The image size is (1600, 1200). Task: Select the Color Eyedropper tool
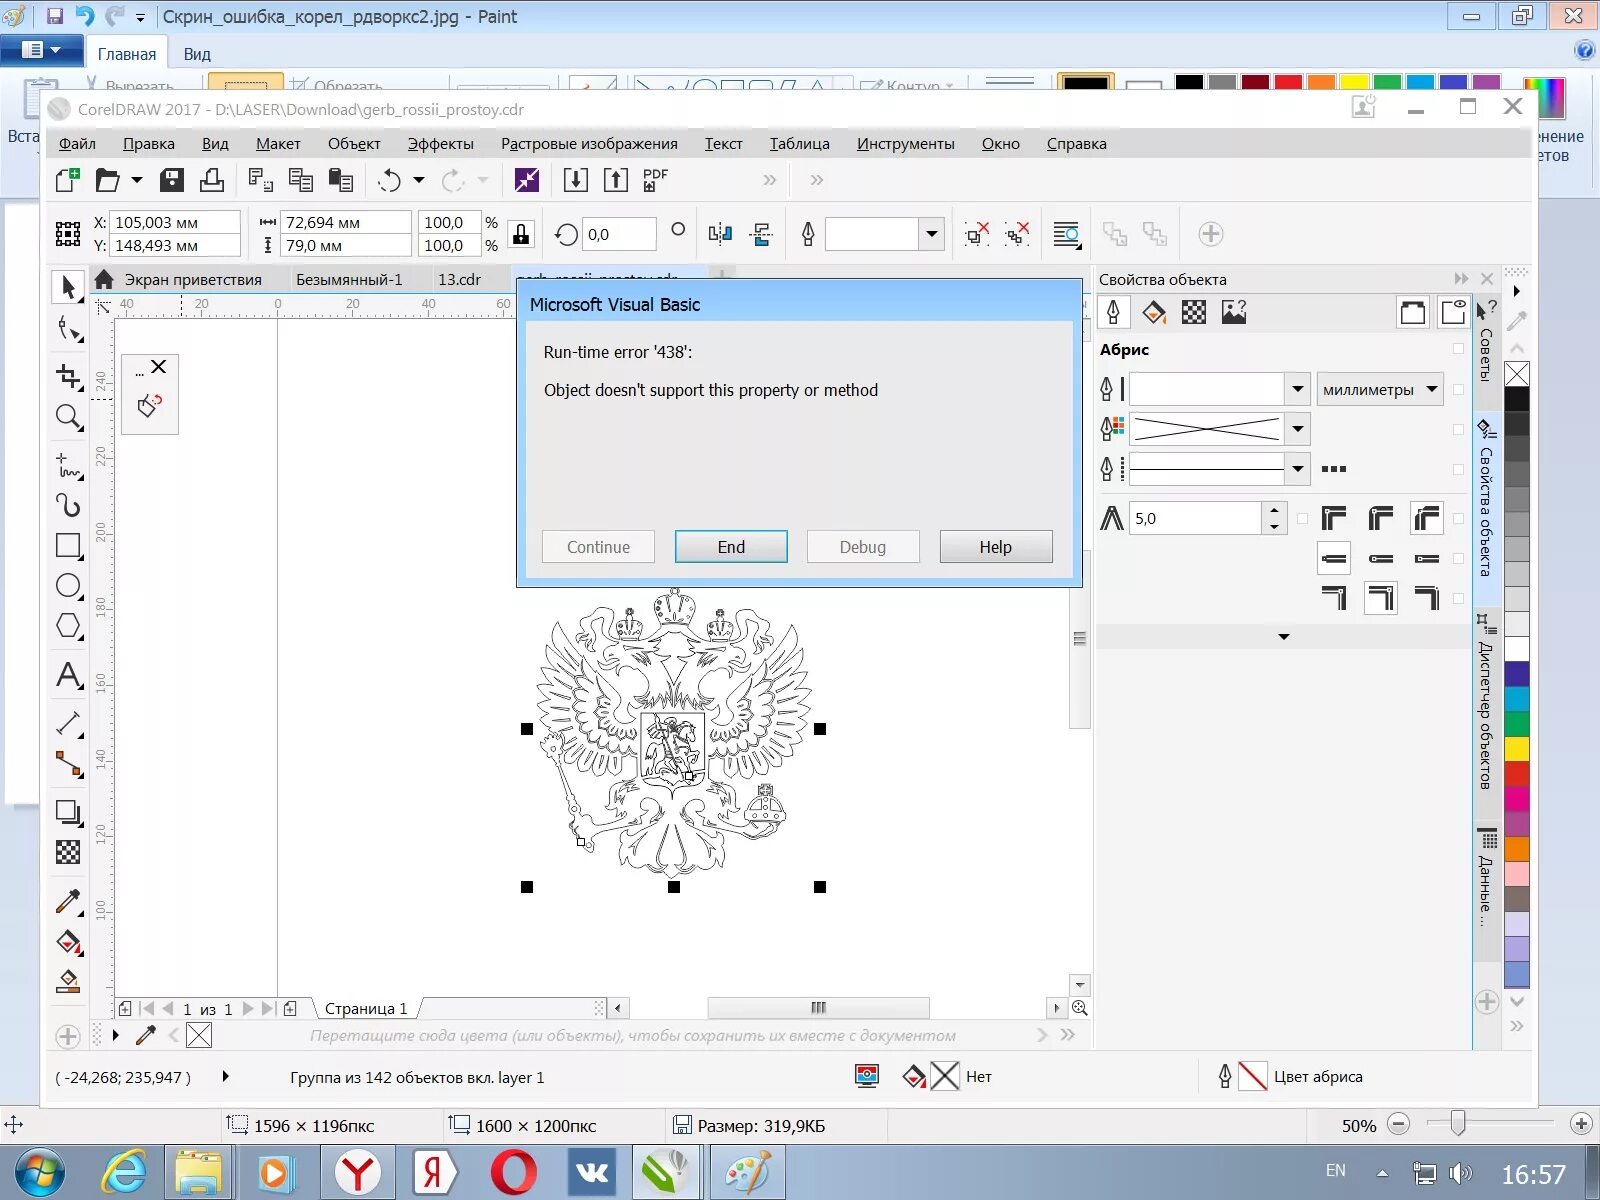pyautogui.click(x=68, y=902)
